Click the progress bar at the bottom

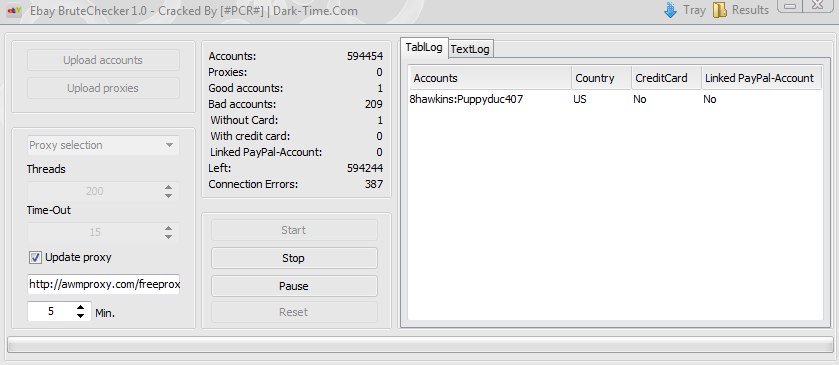(420, 345)
